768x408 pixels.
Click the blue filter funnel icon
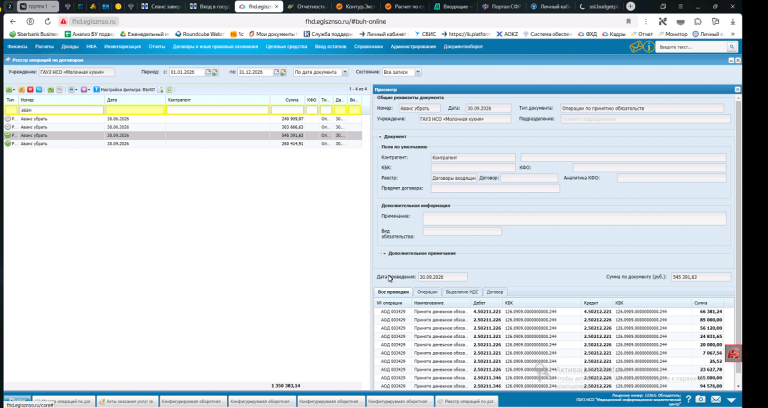click(x=96, y=90)
